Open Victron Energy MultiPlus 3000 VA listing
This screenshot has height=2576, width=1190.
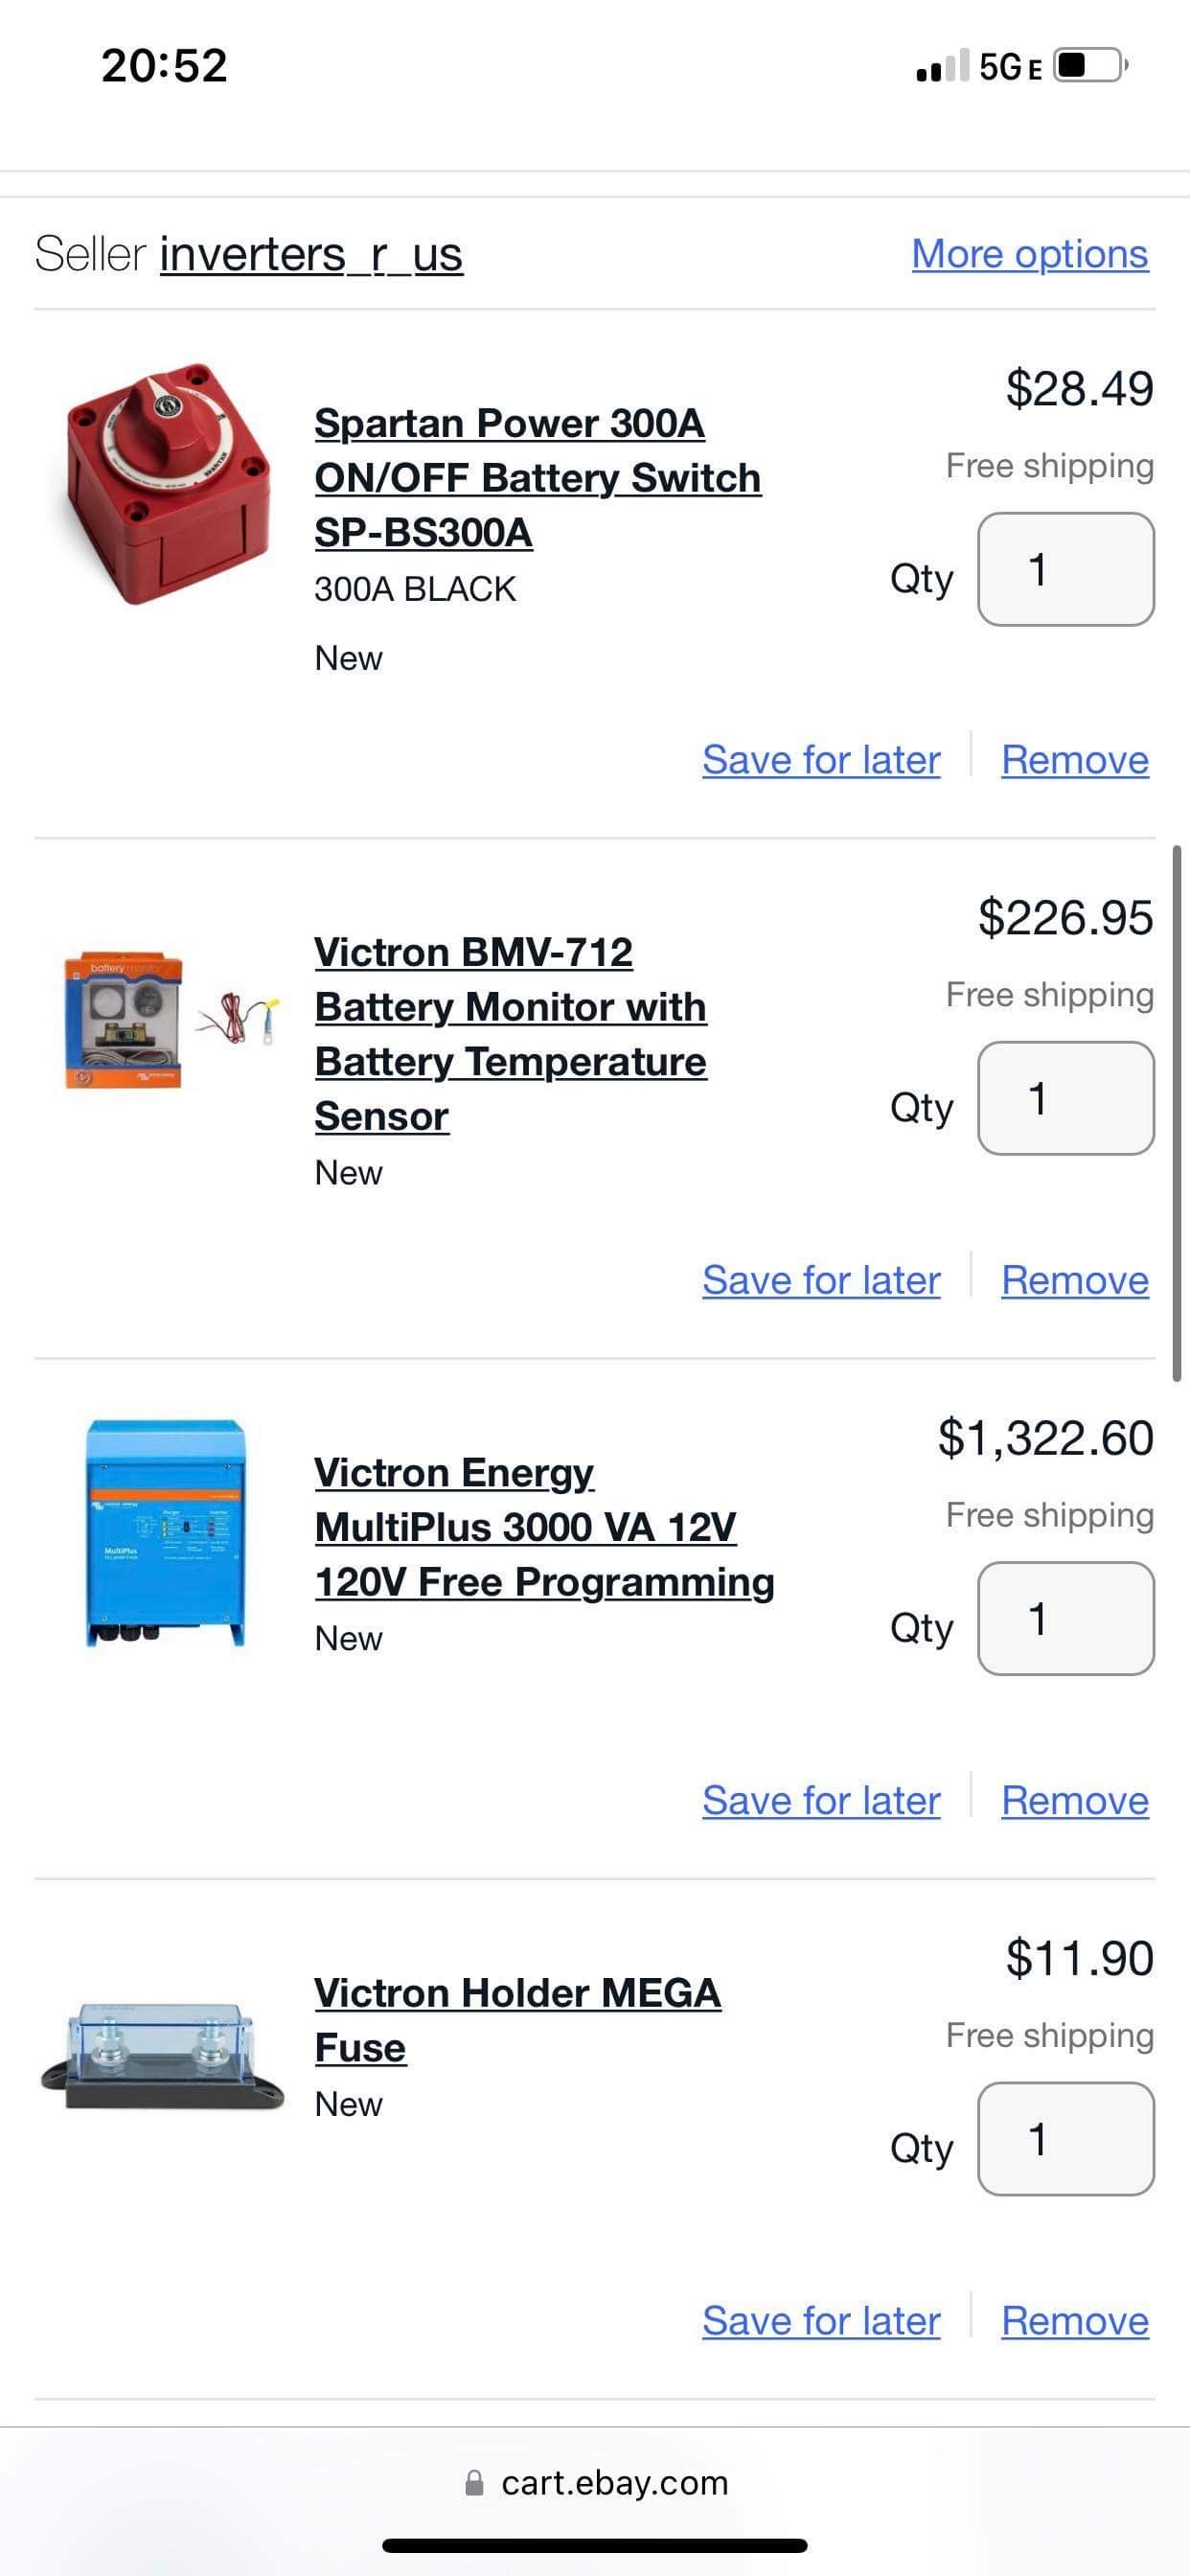point(543,1527)
